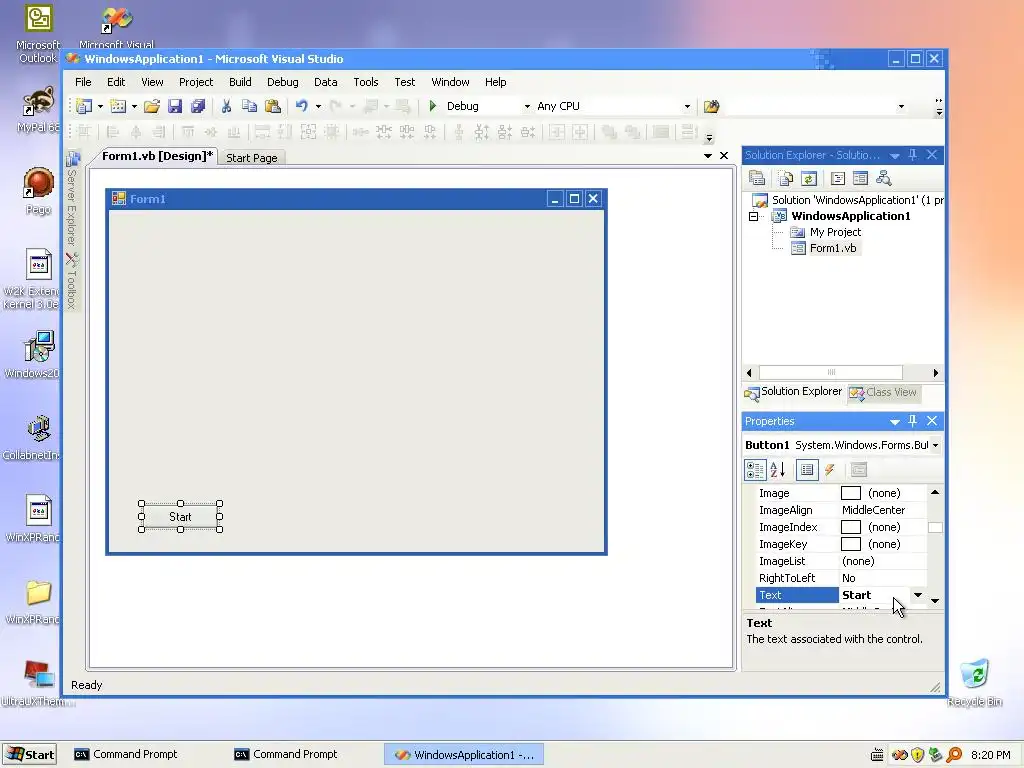Click the New Project toolbar icon
This screenshot has width=1024, height=768.
pos(84,106)
